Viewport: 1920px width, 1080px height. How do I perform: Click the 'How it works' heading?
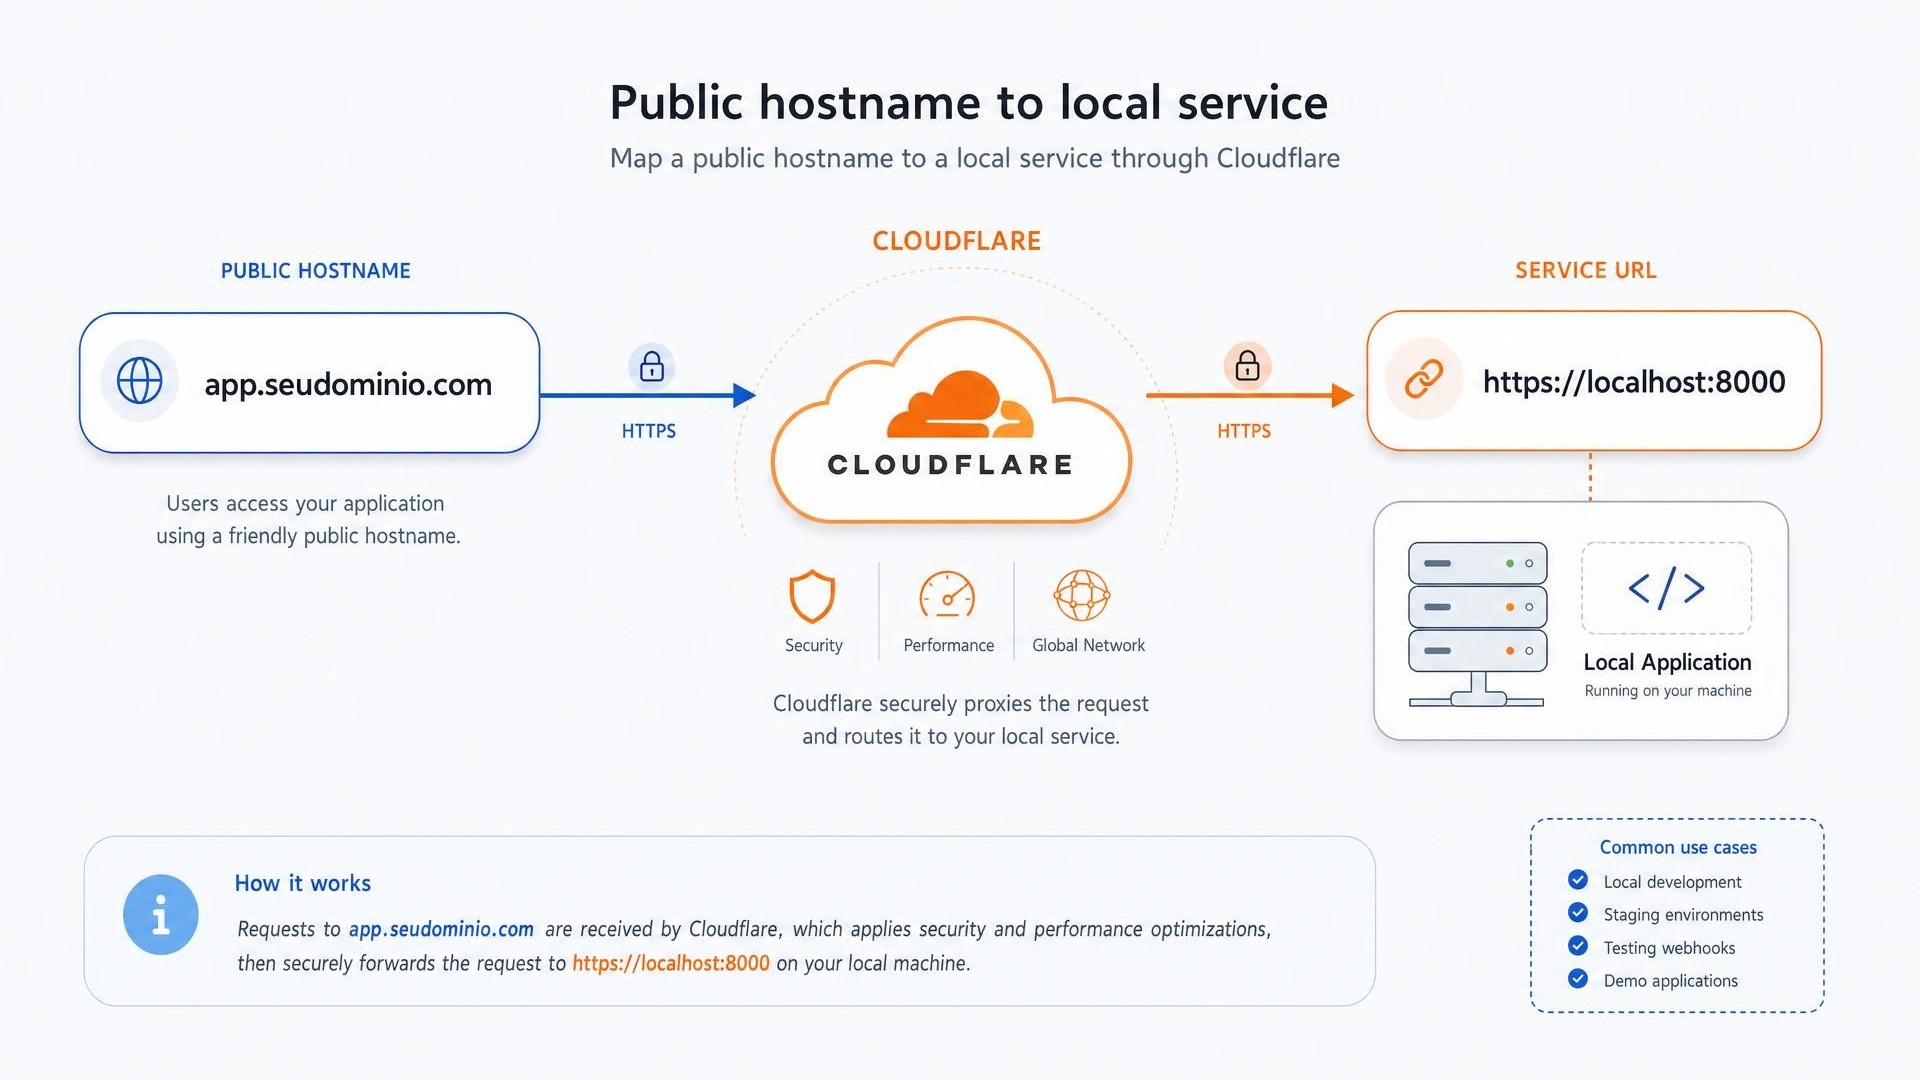(x=303, y=883)
